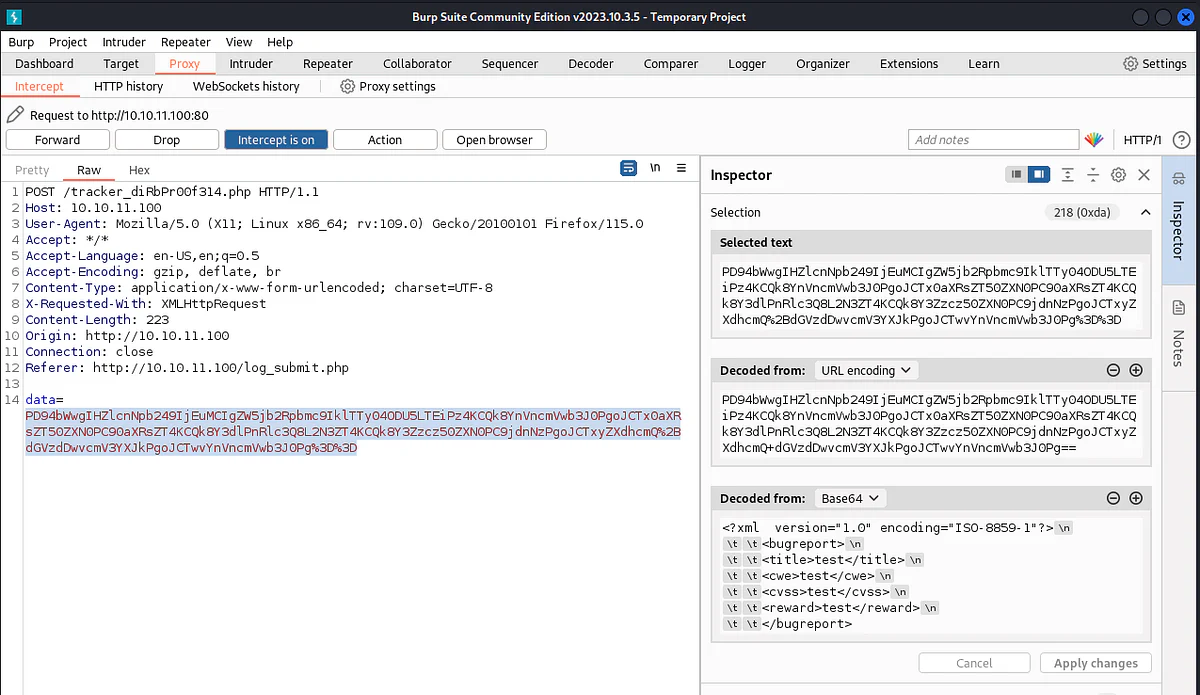Add decode step after URL encoding
Screen dimensions: 1200x695
click(x=1136, y=370)
